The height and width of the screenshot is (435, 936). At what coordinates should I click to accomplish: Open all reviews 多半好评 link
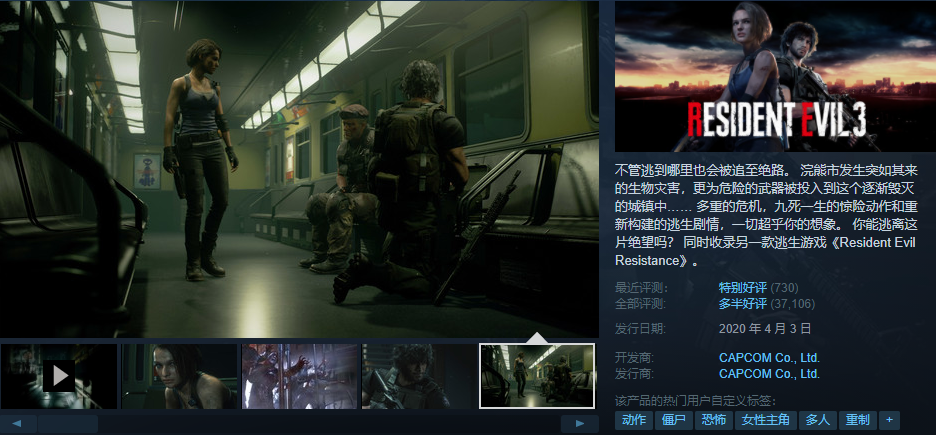pyautogui.click(x=743, y=304)
